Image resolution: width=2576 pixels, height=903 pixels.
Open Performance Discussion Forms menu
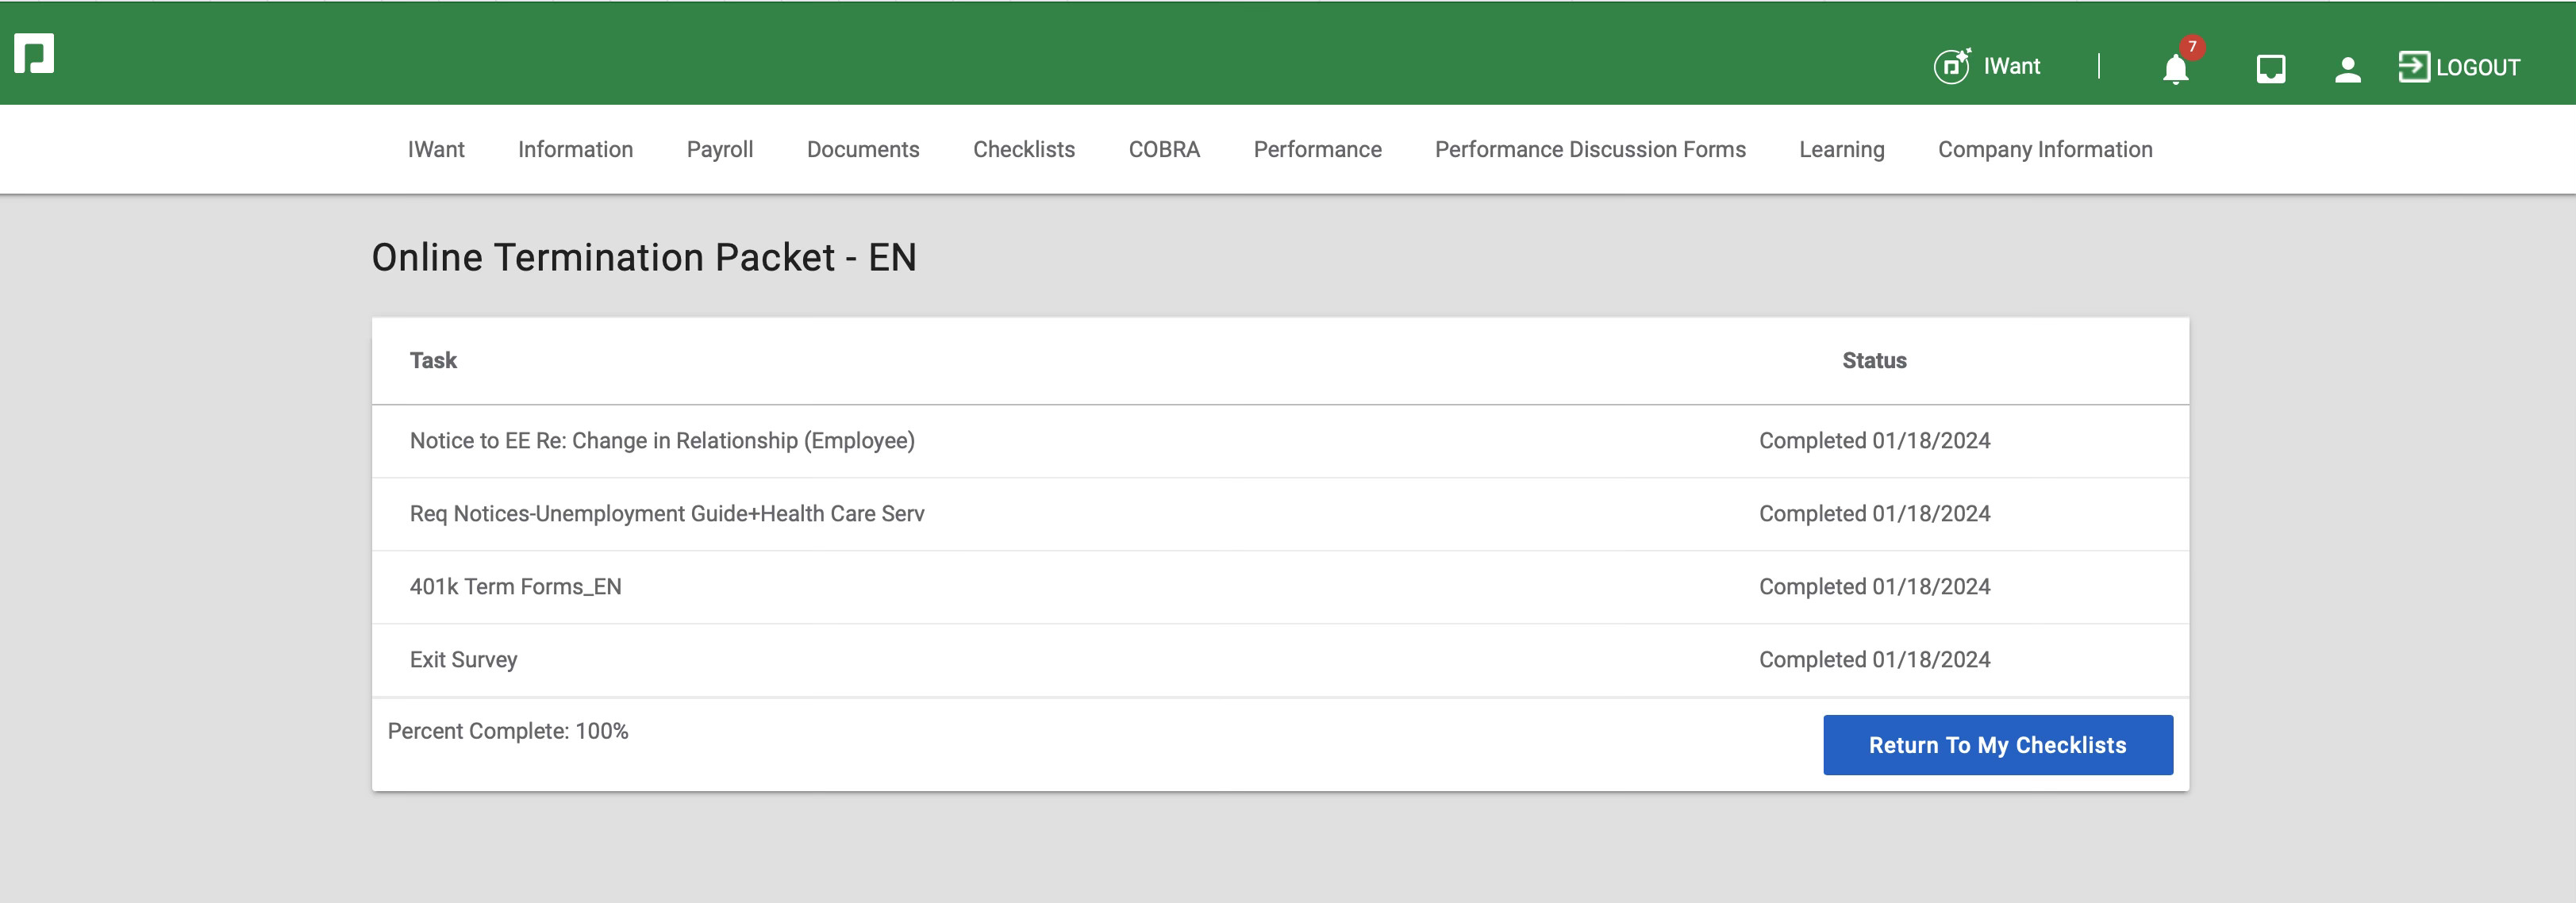1589,149
